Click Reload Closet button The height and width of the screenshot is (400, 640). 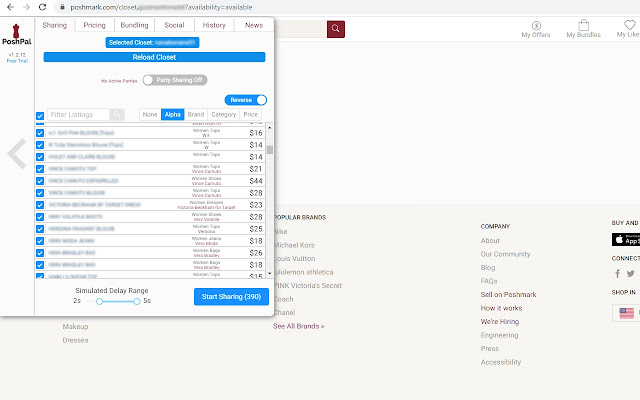coord(154,57)
